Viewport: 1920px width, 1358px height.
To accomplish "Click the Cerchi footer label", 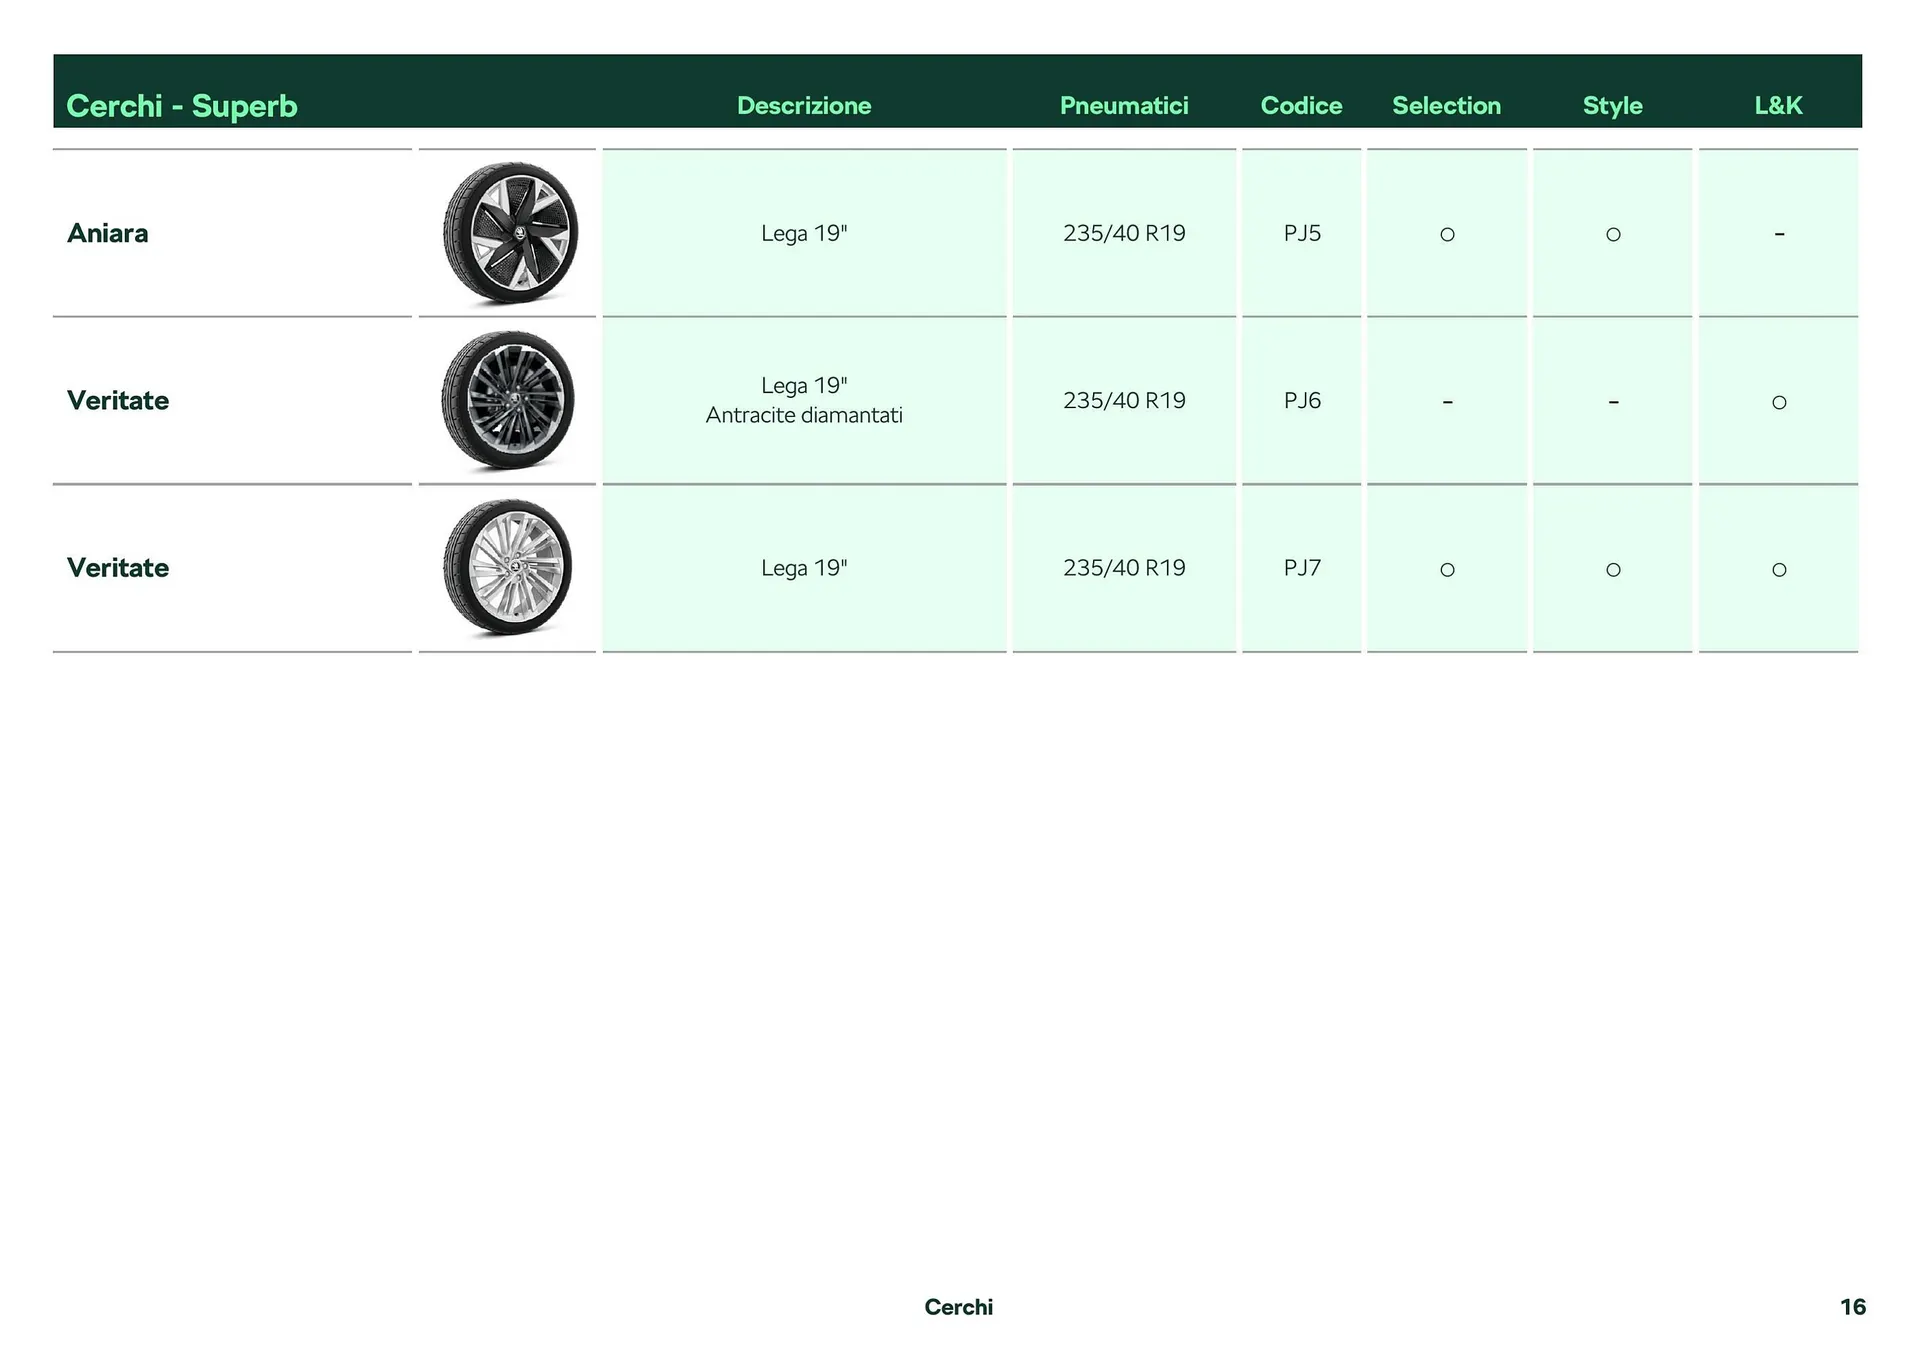I will pos(958,1306).
